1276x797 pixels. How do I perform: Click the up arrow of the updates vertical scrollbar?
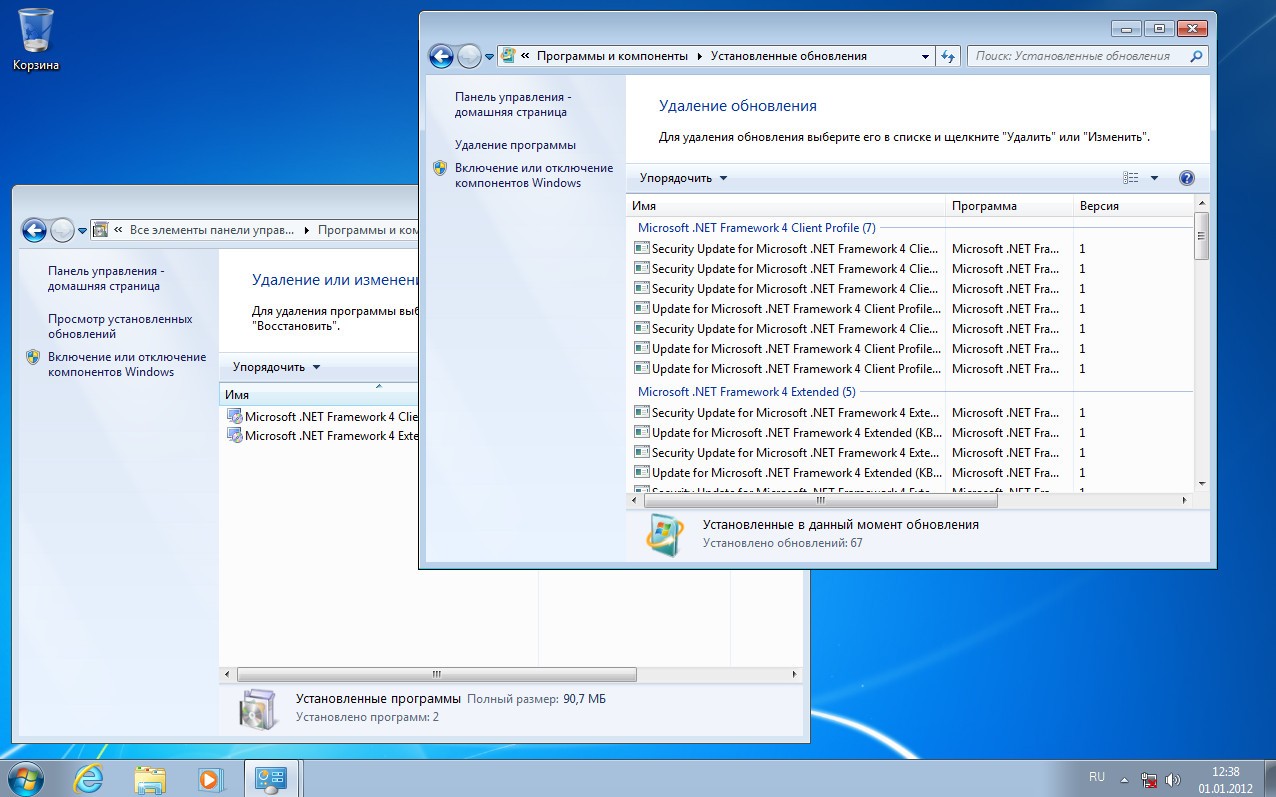point(1202,204)
